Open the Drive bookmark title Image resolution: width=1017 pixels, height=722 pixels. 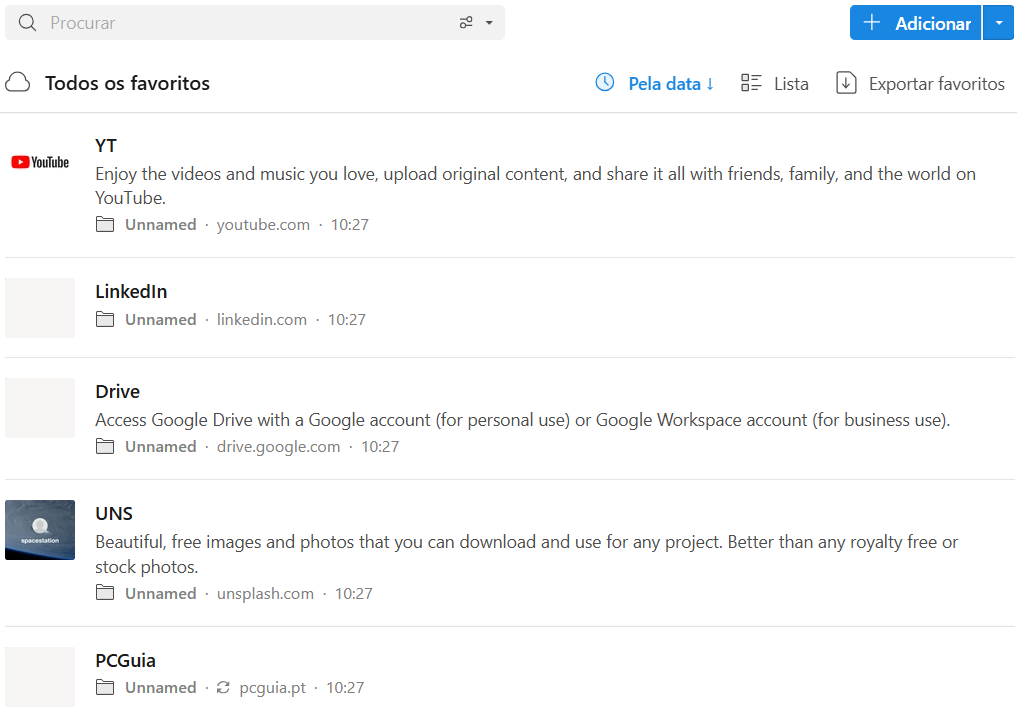click(117, 391)
